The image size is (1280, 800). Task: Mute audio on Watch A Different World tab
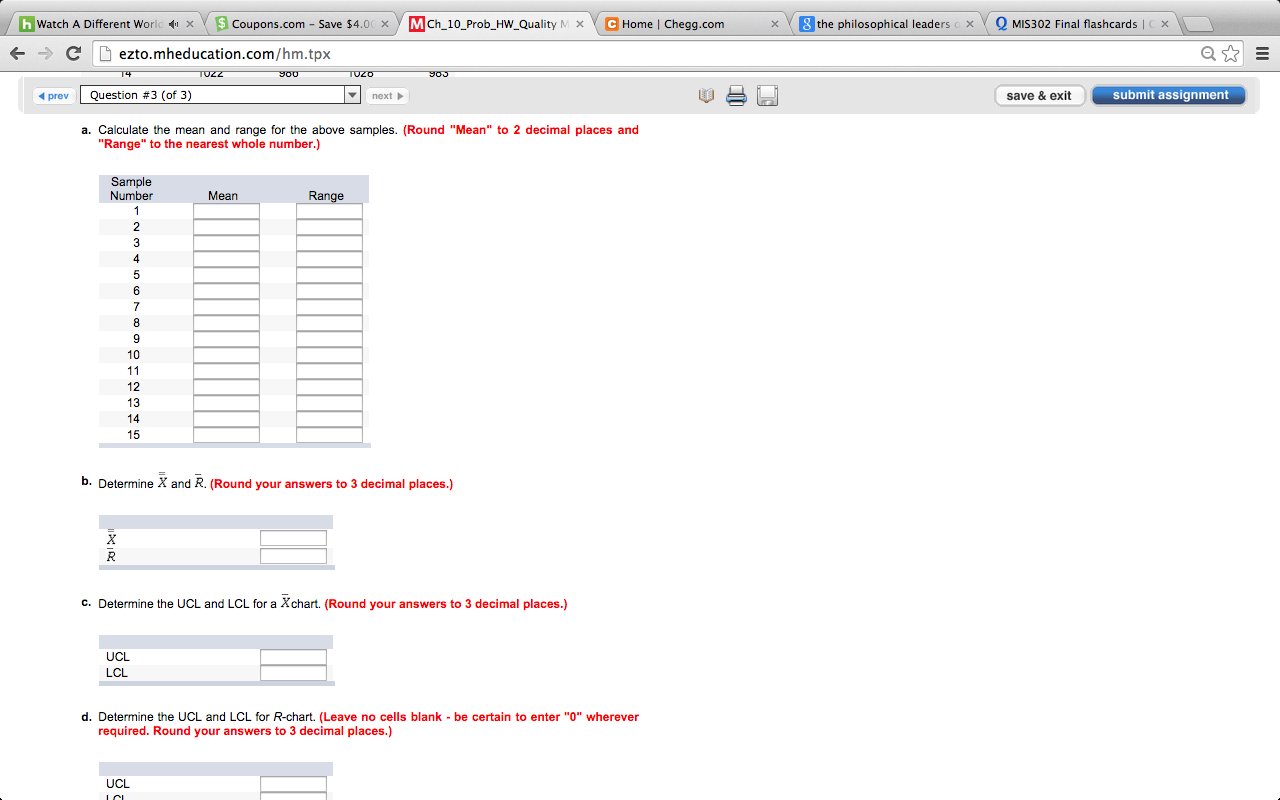pyautogui.click(x=173, y=24)
